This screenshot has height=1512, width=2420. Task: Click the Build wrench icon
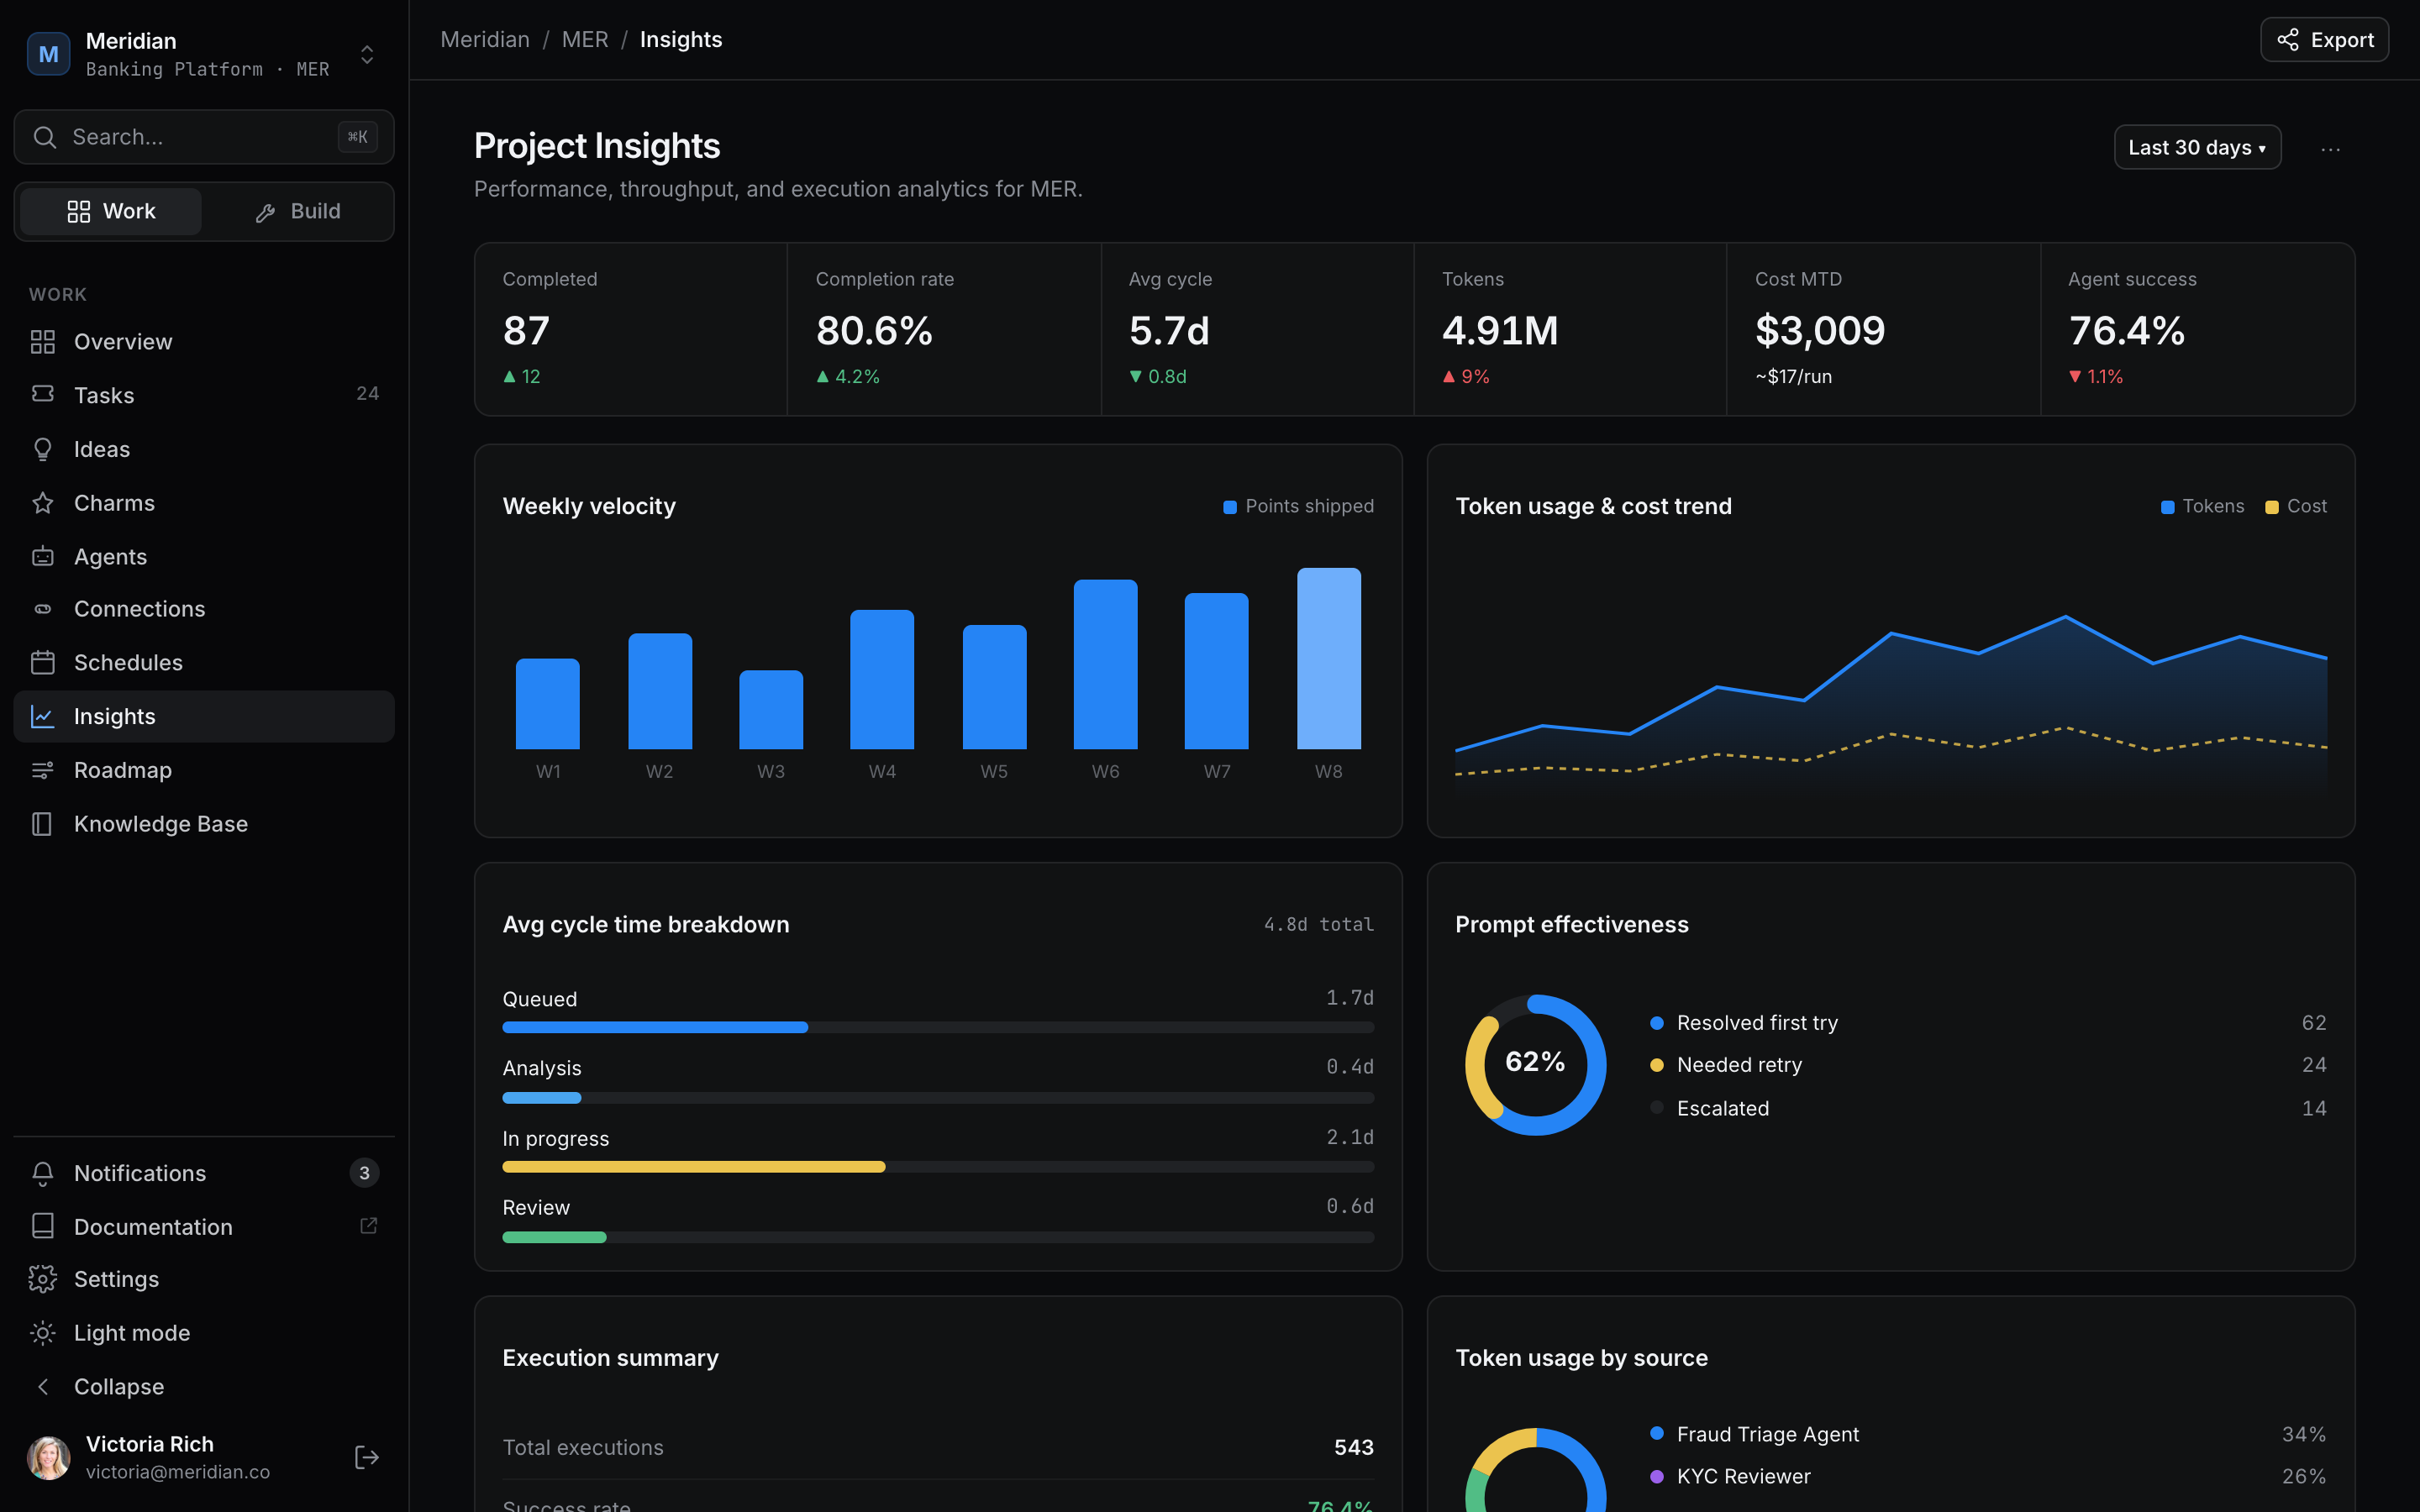point(265,212)
